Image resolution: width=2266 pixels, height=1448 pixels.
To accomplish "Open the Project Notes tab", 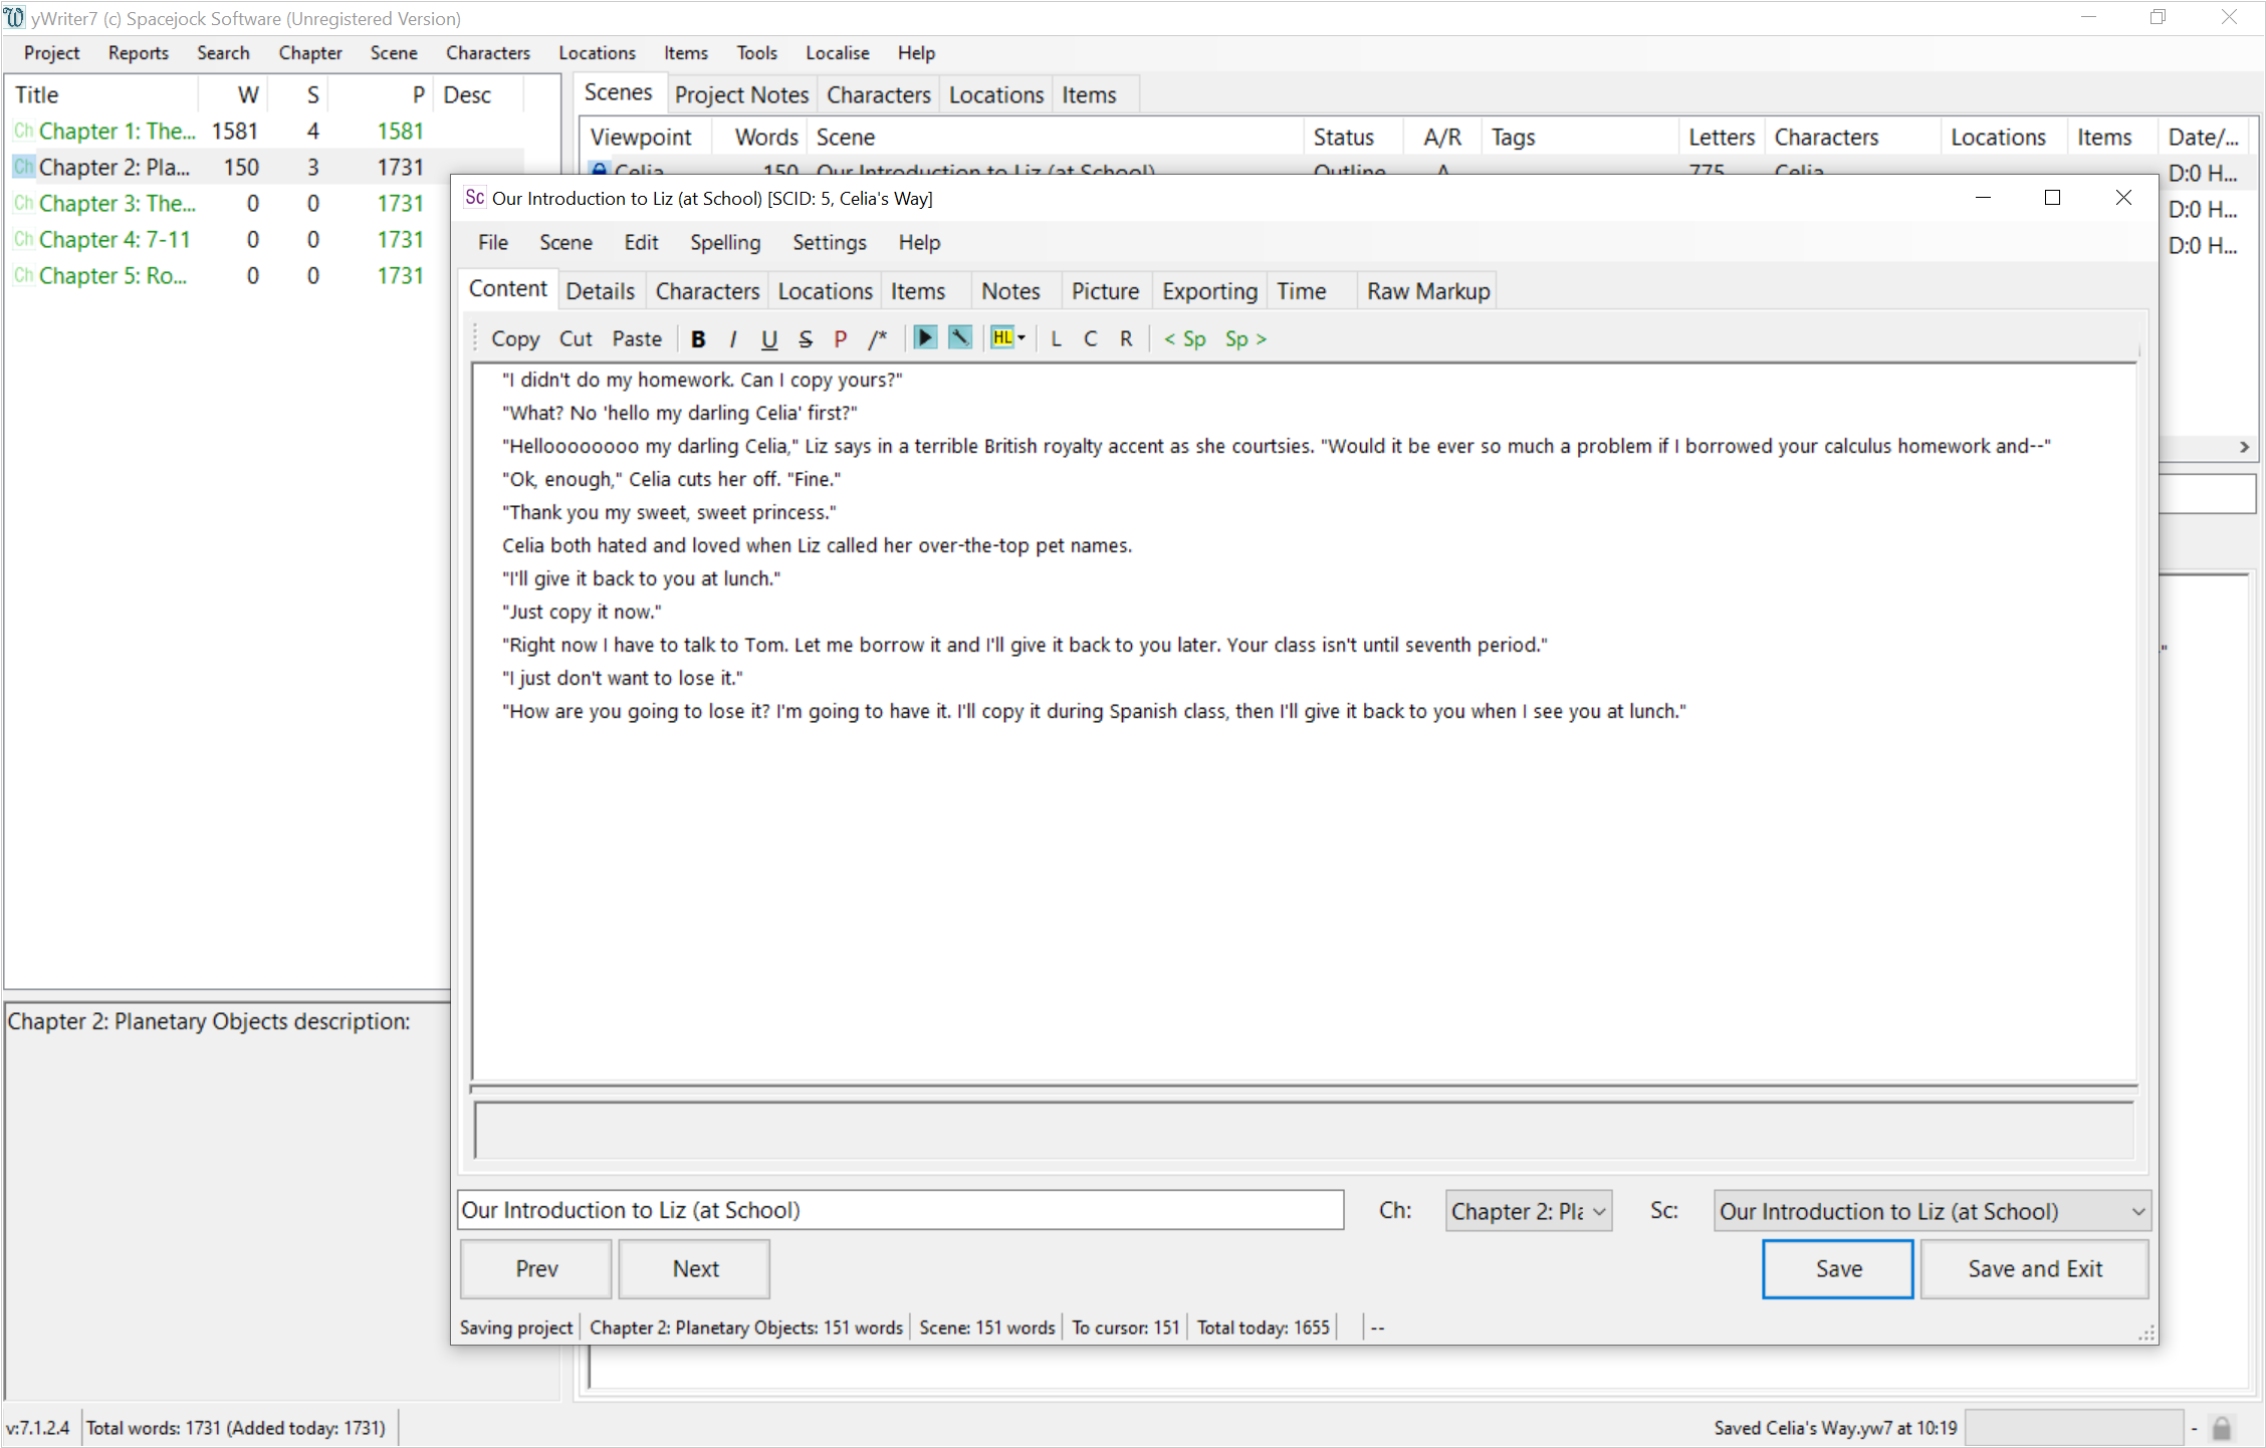I will 741,95.
